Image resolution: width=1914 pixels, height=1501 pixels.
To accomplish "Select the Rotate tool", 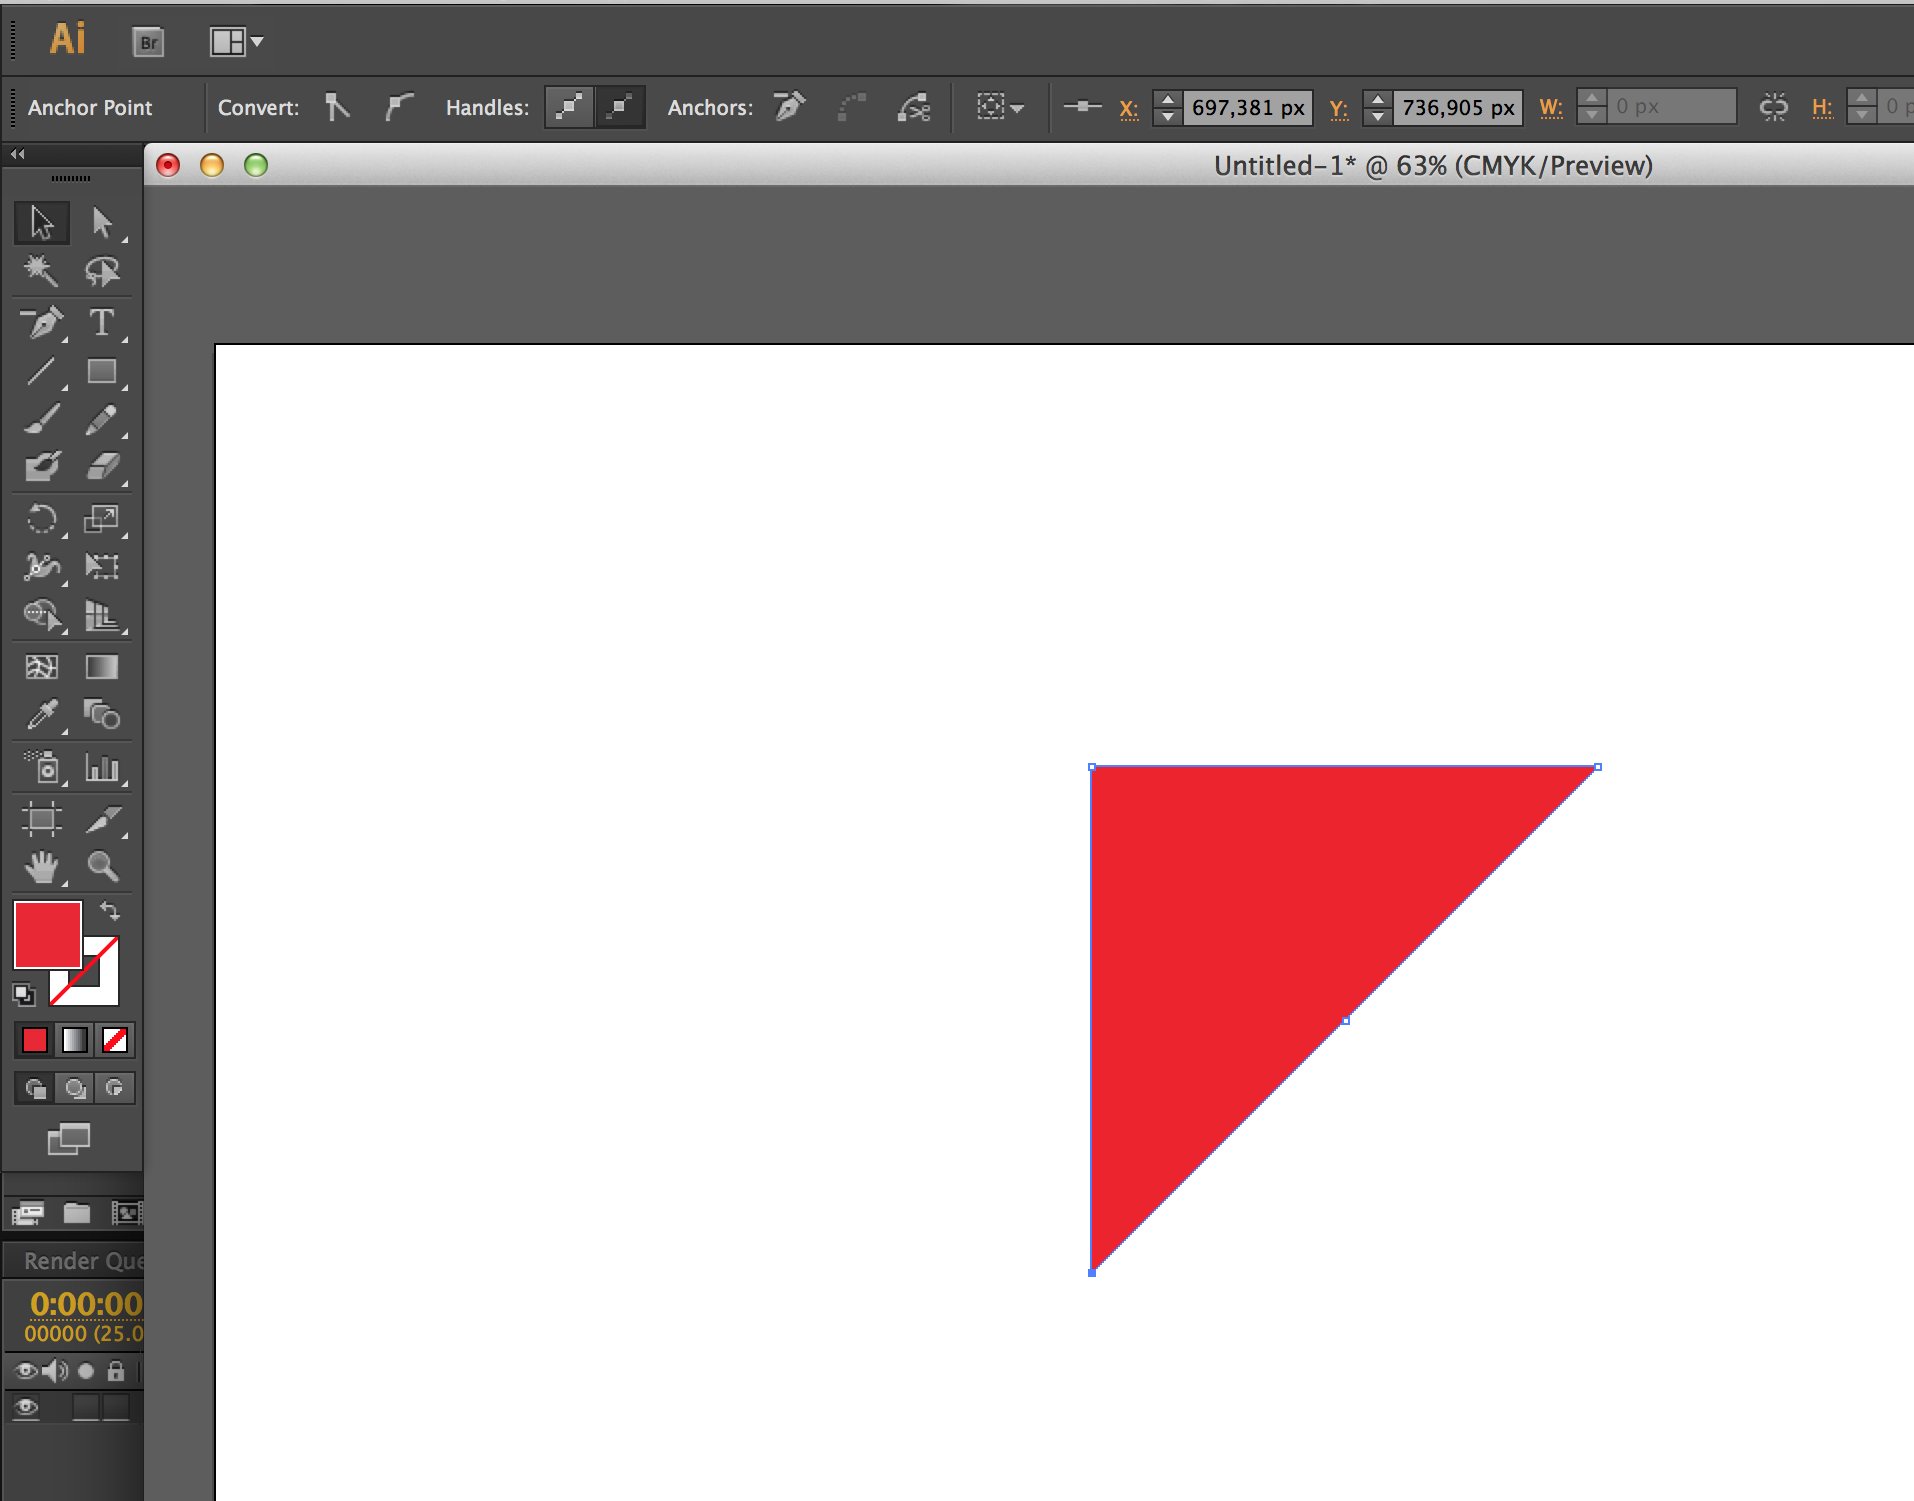I will point(42,519).
